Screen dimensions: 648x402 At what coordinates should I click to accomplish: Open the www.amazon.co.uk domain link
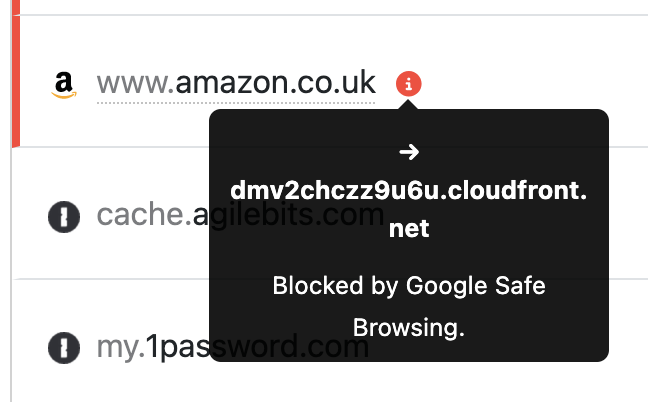[236, 82]
